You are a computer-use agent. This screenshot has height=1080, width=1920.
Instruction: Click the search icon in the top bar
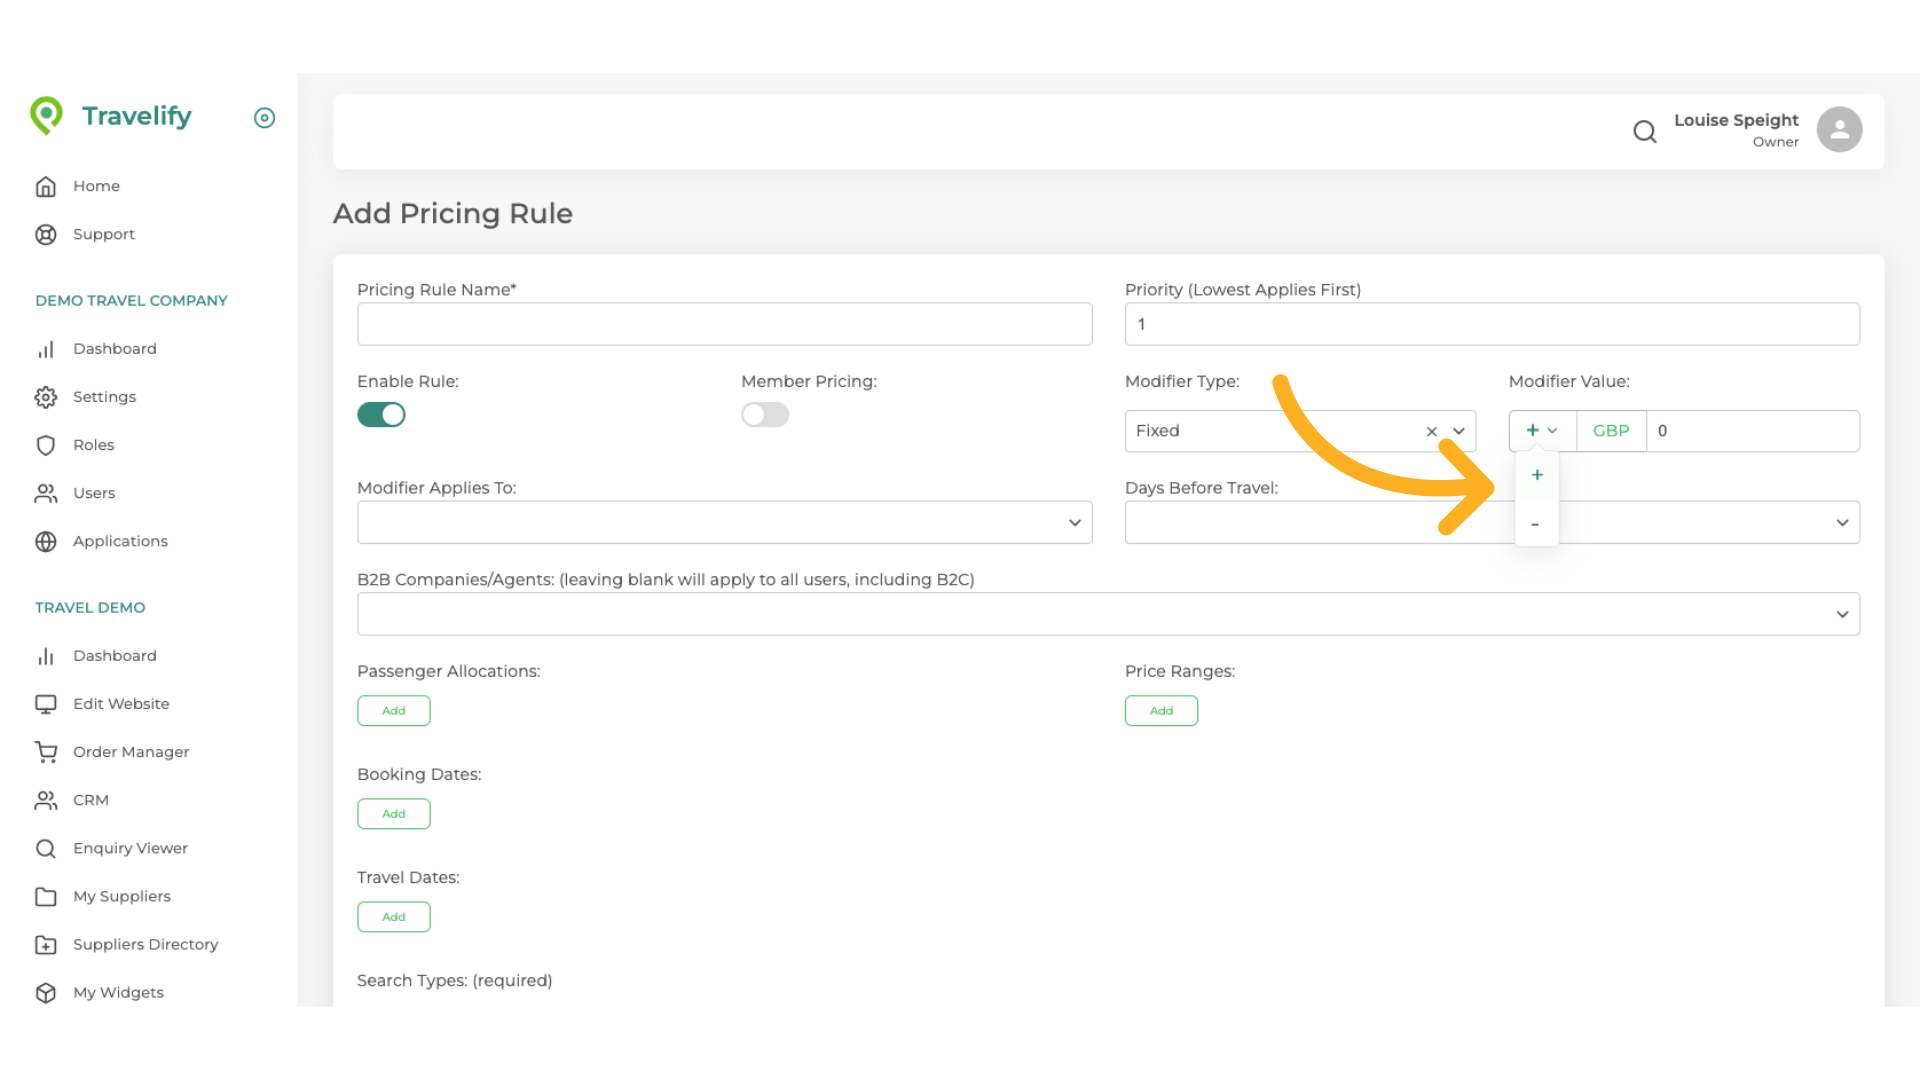click(1645, 131)
